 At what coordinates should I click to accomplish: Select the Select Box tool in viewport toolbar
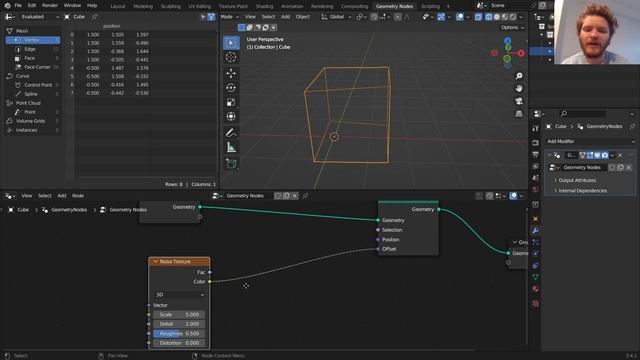coord(231,43)
